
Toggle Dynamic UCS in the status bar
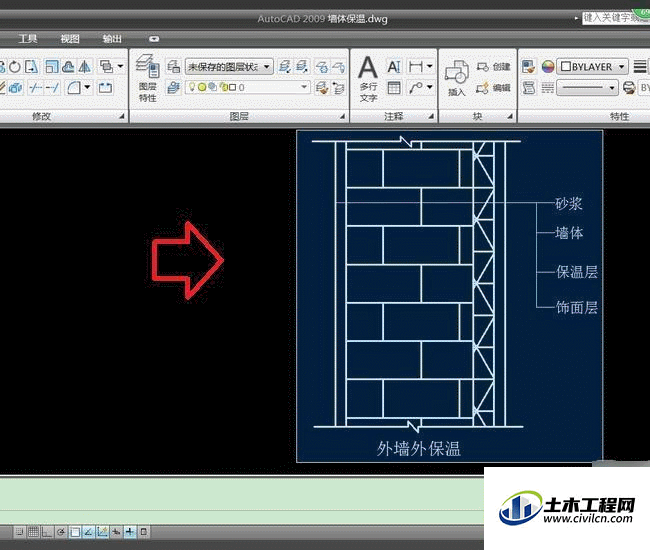(102, 532)
